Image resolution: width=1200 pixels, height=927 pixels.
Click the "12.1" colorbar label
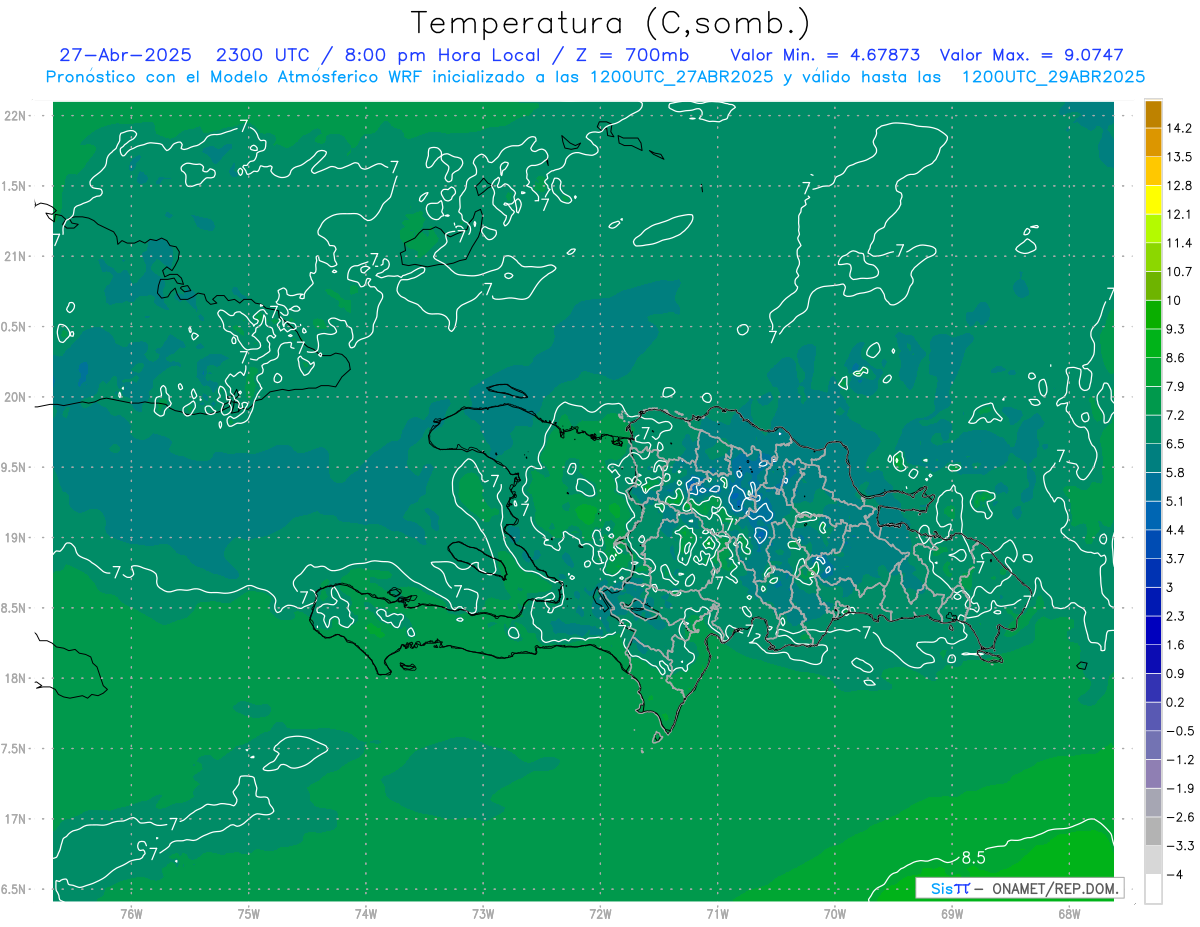tap(1180, 215)
